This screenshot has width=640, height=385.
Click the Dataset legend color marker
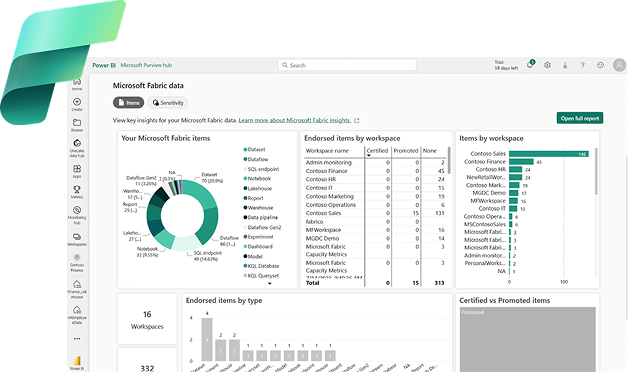click(x=245, y=149)
